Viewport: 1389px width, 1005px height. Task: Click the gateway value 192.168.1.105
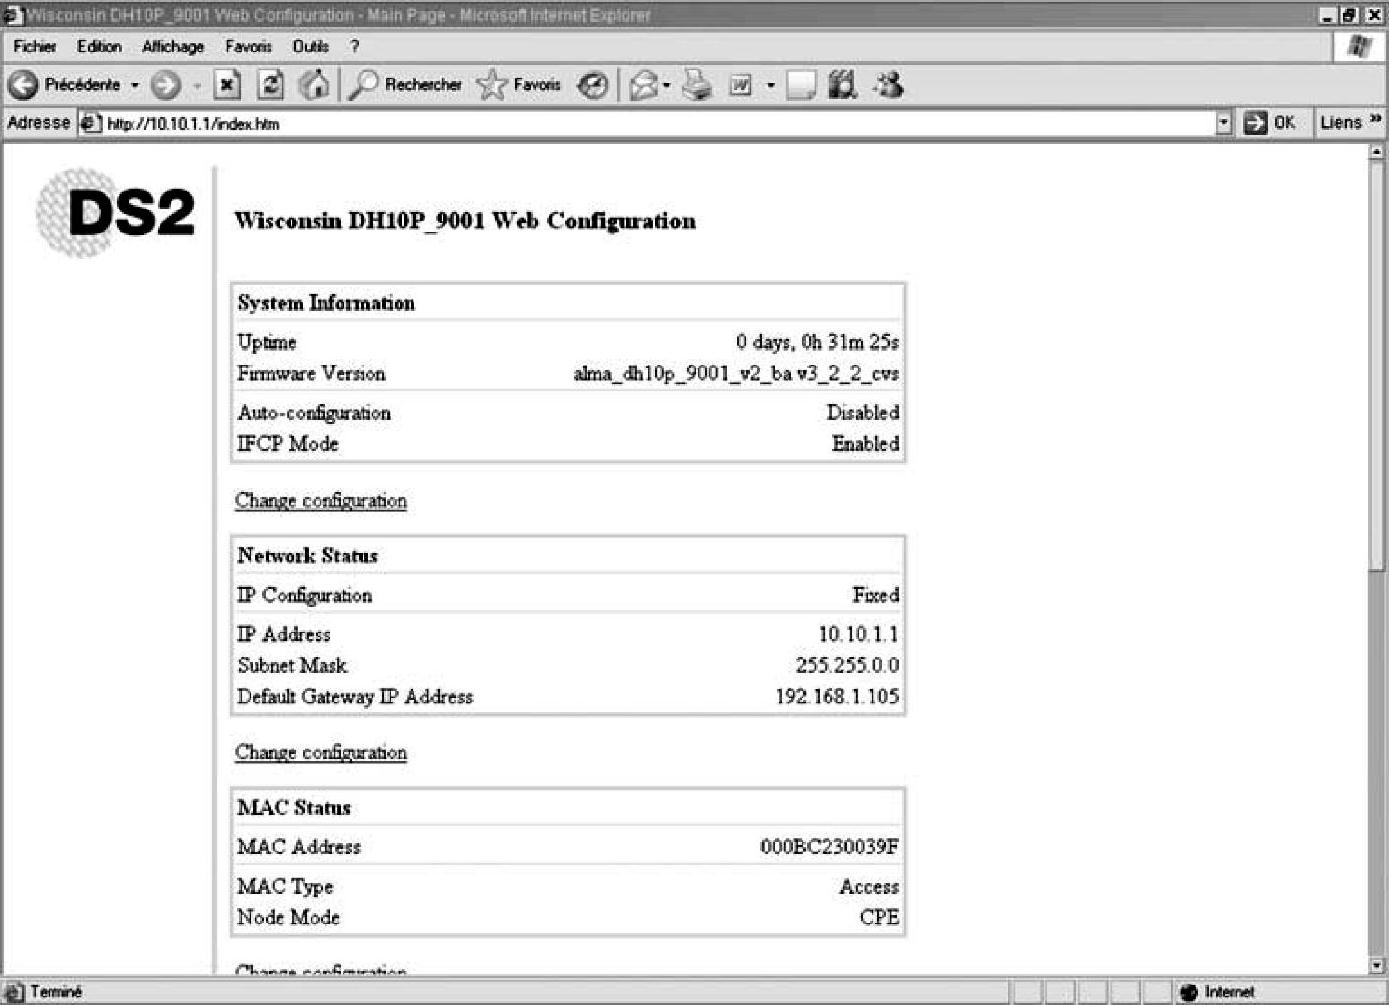[838, 696]
